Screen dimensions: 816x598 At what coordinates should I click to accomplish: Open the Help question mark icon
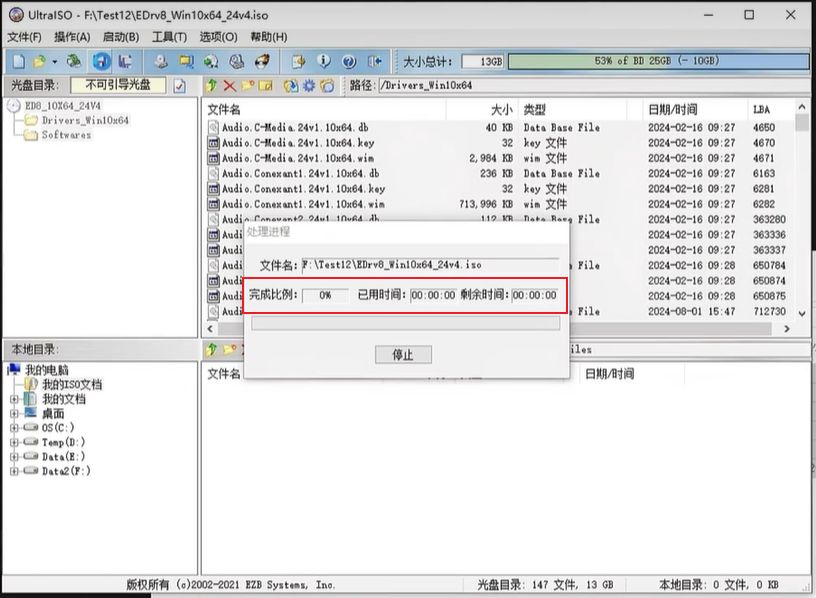click(x=349, y=62)
